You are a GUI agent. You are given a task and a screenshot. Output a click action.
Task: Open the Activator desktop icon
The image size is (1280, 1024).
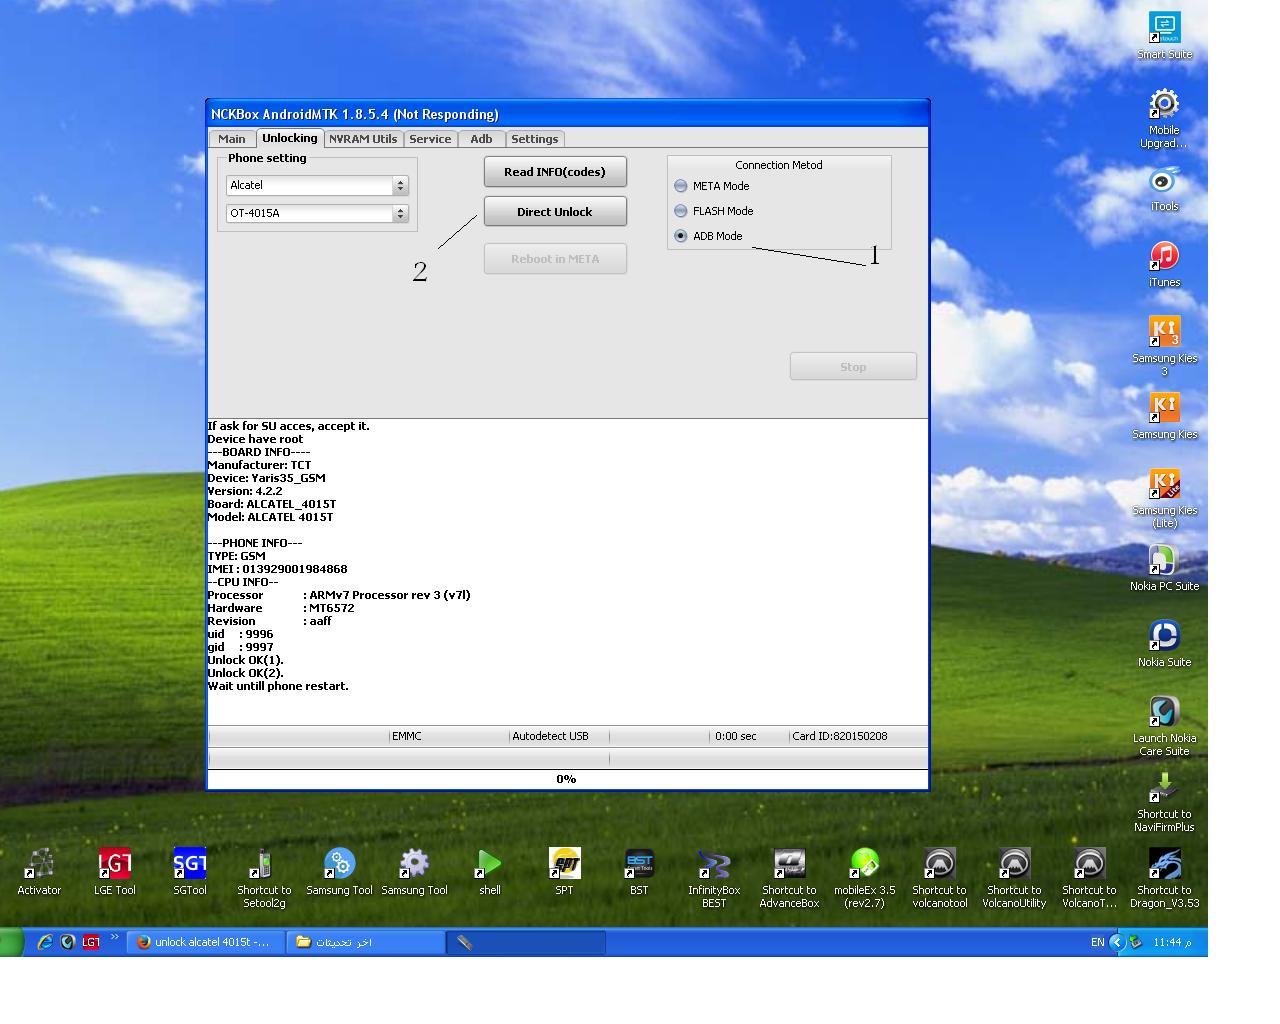(39, 872)
